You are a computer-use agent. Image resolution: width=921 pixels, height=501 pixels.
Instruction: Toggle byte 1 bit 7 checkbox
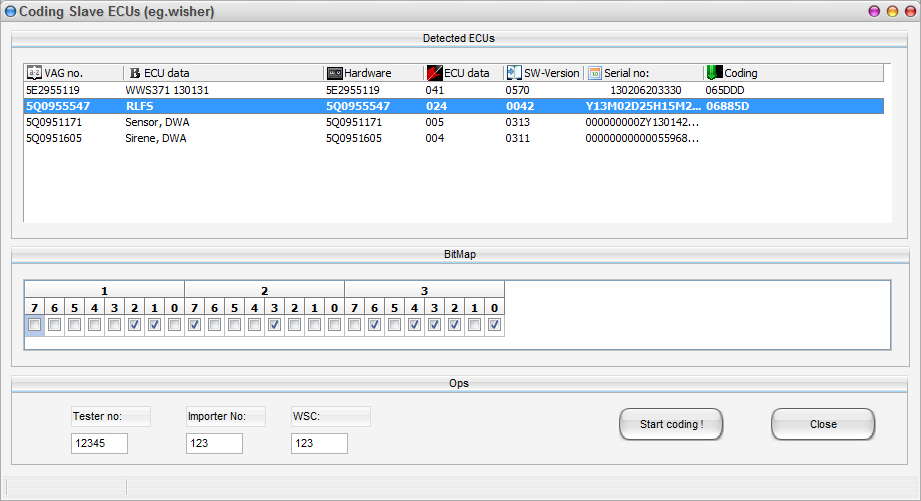point(35,324)
